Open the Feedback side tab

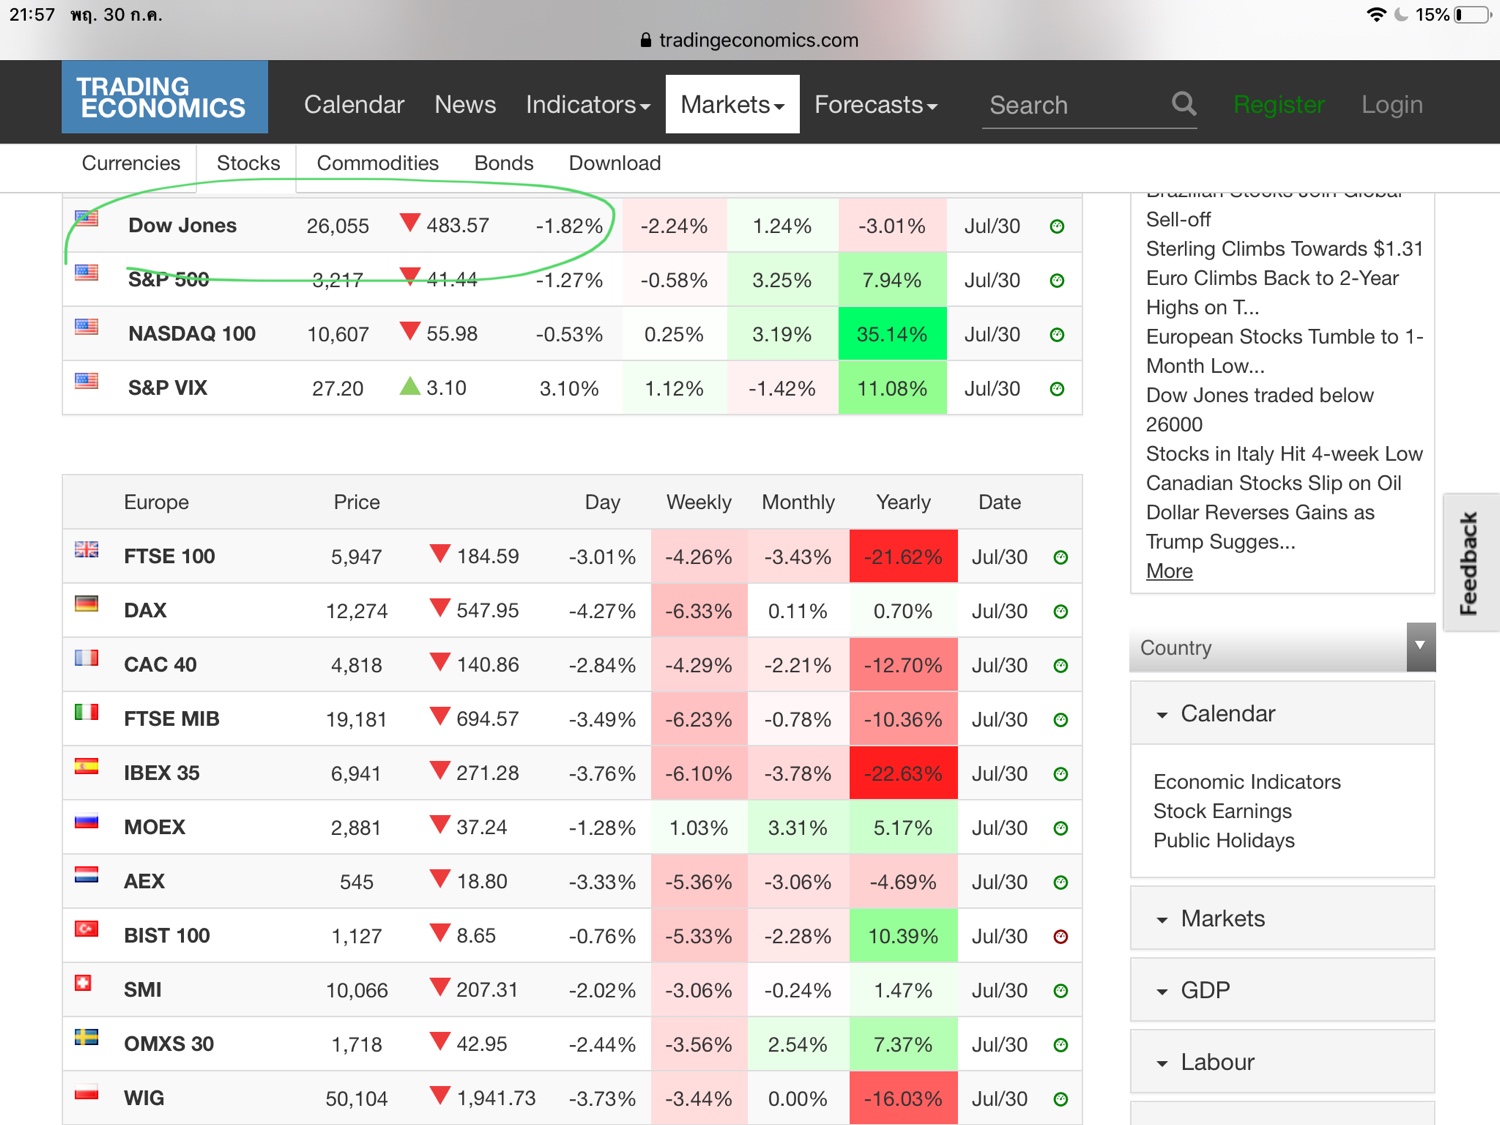tap(1469, 562)
